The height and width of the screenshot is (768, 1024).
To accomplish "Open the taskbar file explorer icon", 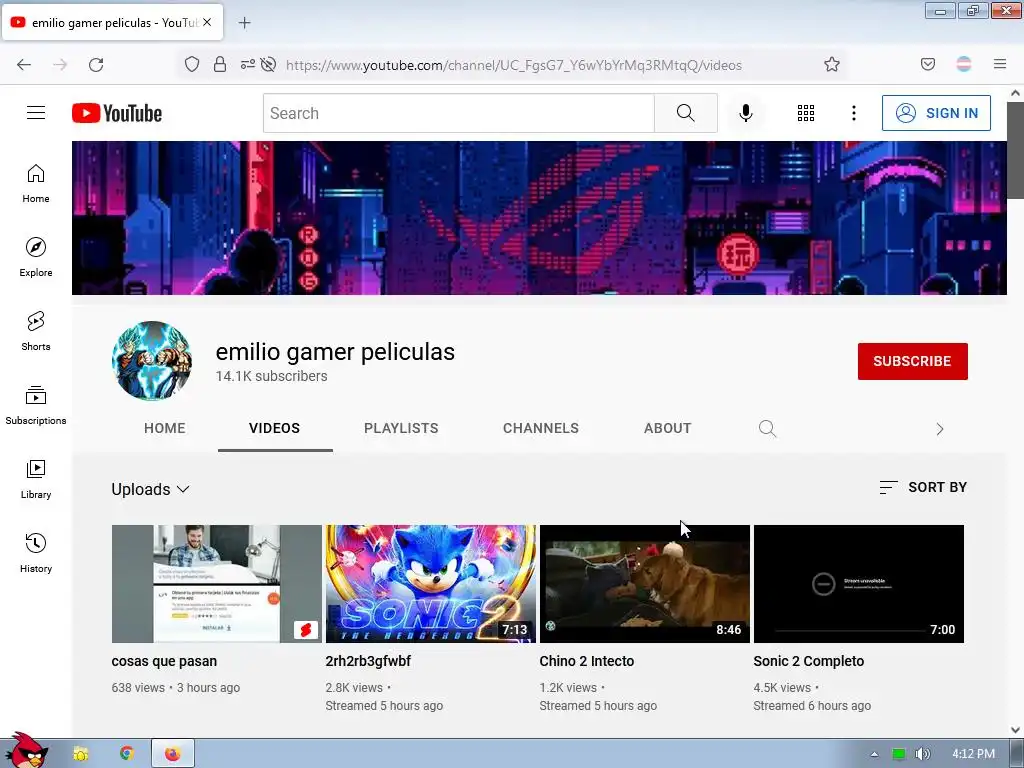I will 81,754.
